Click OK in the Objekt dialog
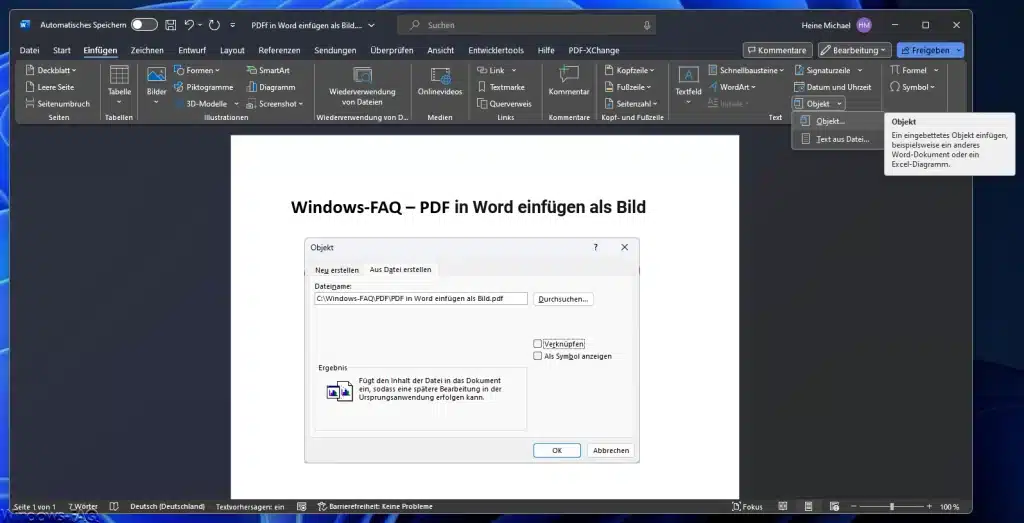This screenshot has height=523, width=1024. (557, 451)
